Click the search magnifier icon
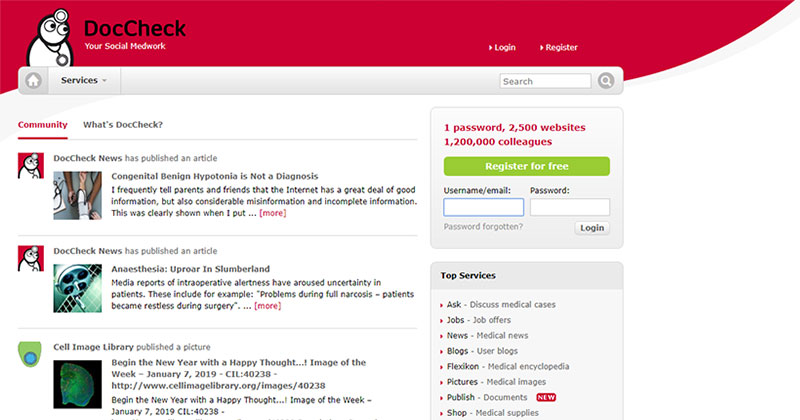The height and width of the screenshot is (420, 800). pos(606,81)
